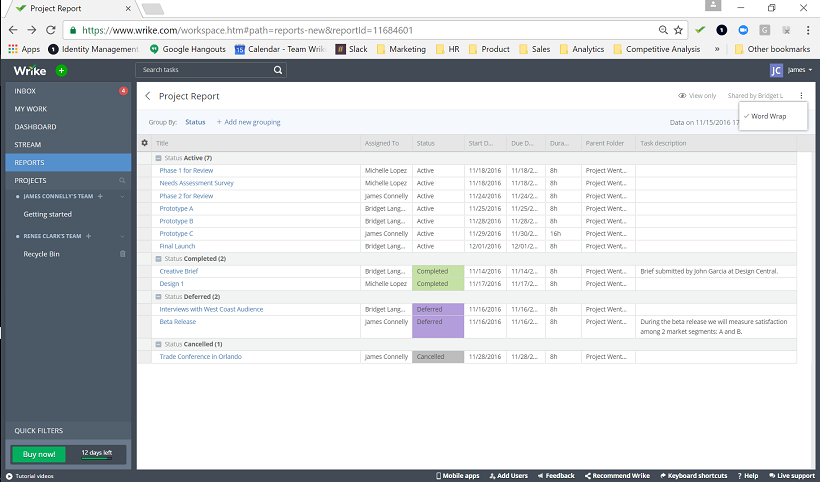Click the View only eye indicator
This screenshot has height=482, width=820.
(x=697, y=96)
